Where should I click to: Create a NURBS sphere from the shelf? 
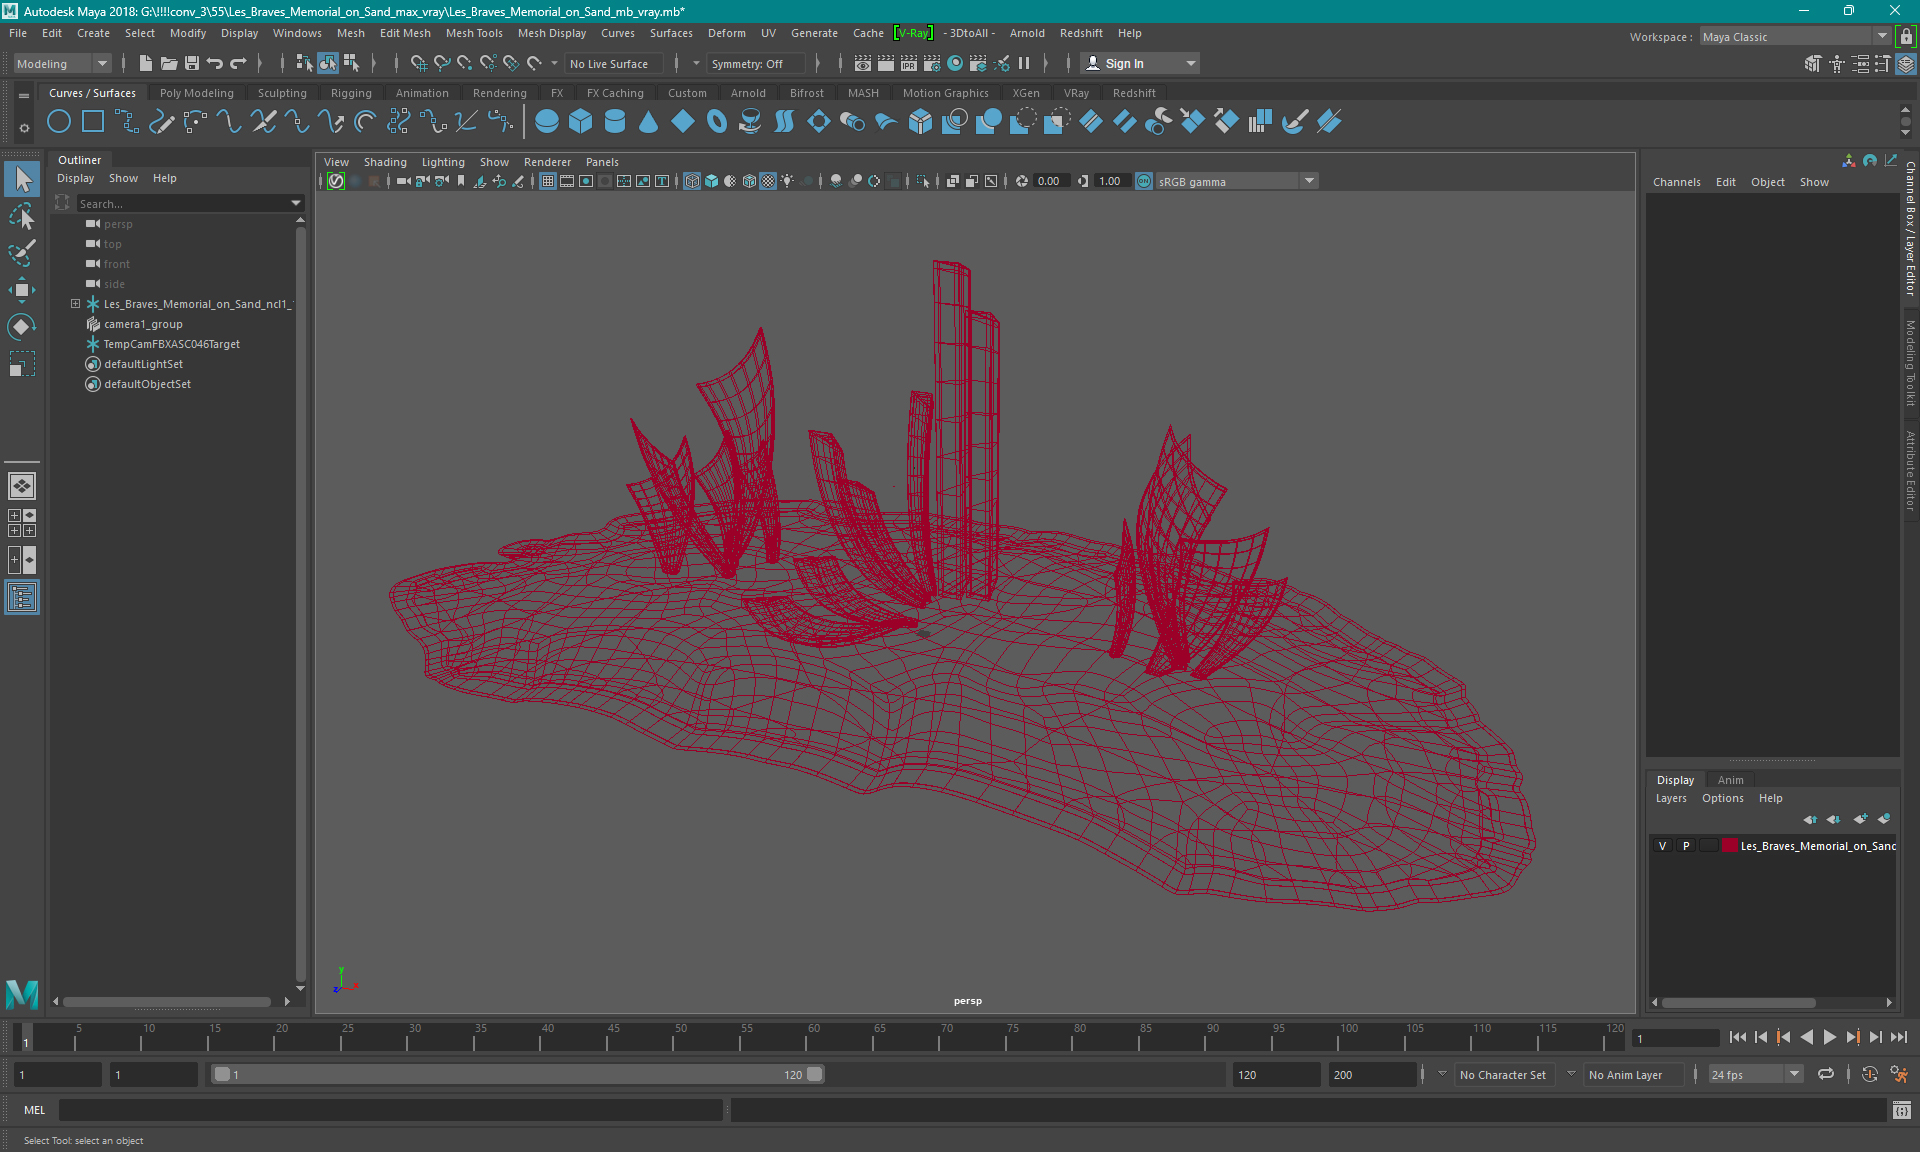click(547, 122)
